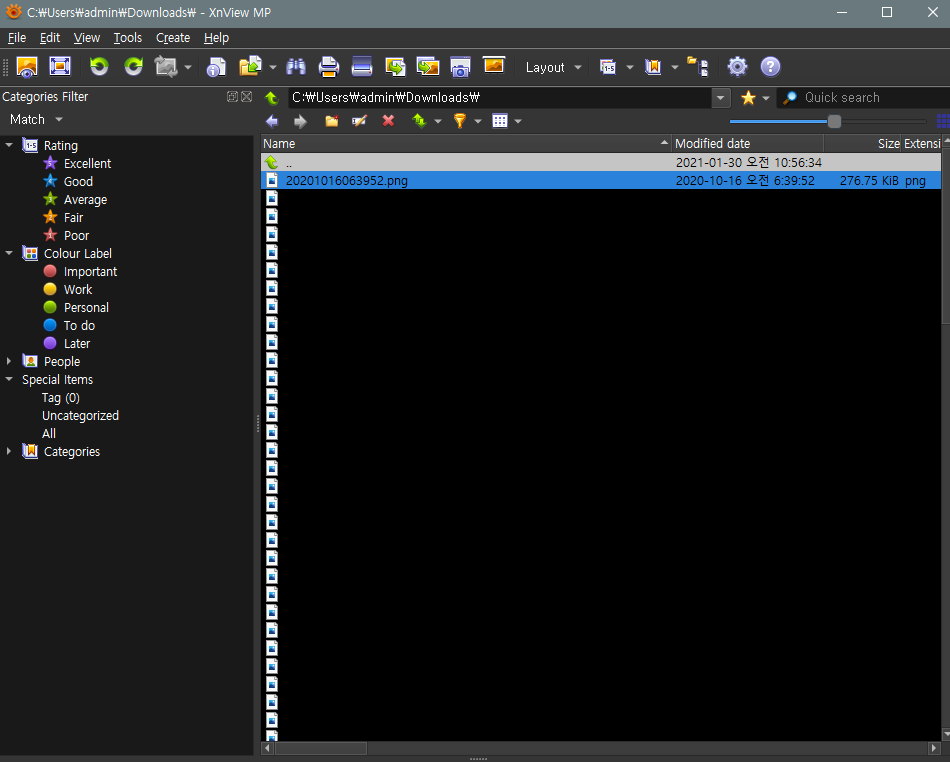Click the Help question mark icon

[x=770, y=67]
